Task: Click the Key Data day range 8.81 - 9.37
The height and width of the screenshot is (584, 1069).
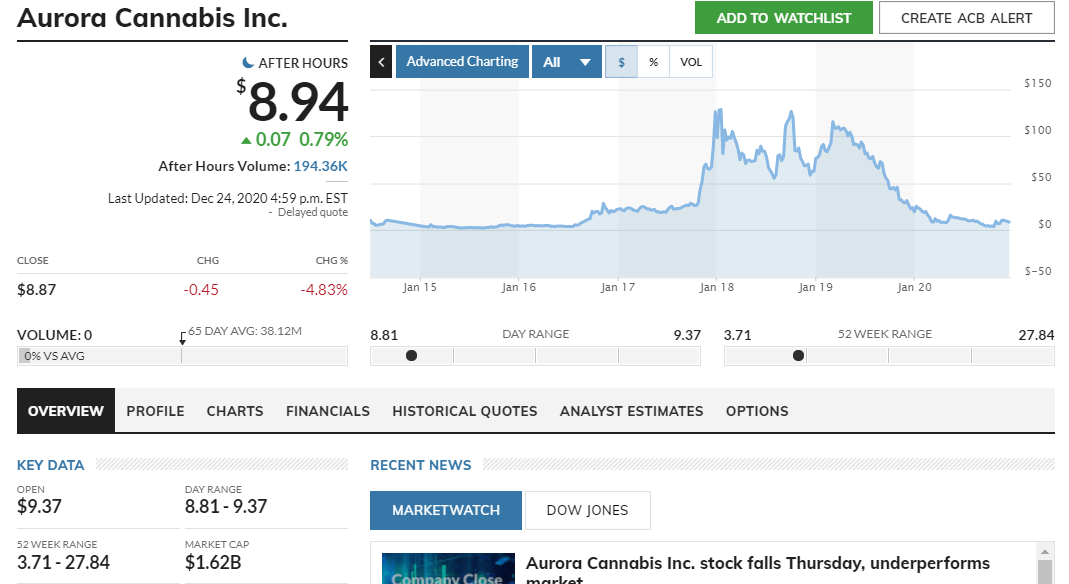Action: (x=226, y=506)
